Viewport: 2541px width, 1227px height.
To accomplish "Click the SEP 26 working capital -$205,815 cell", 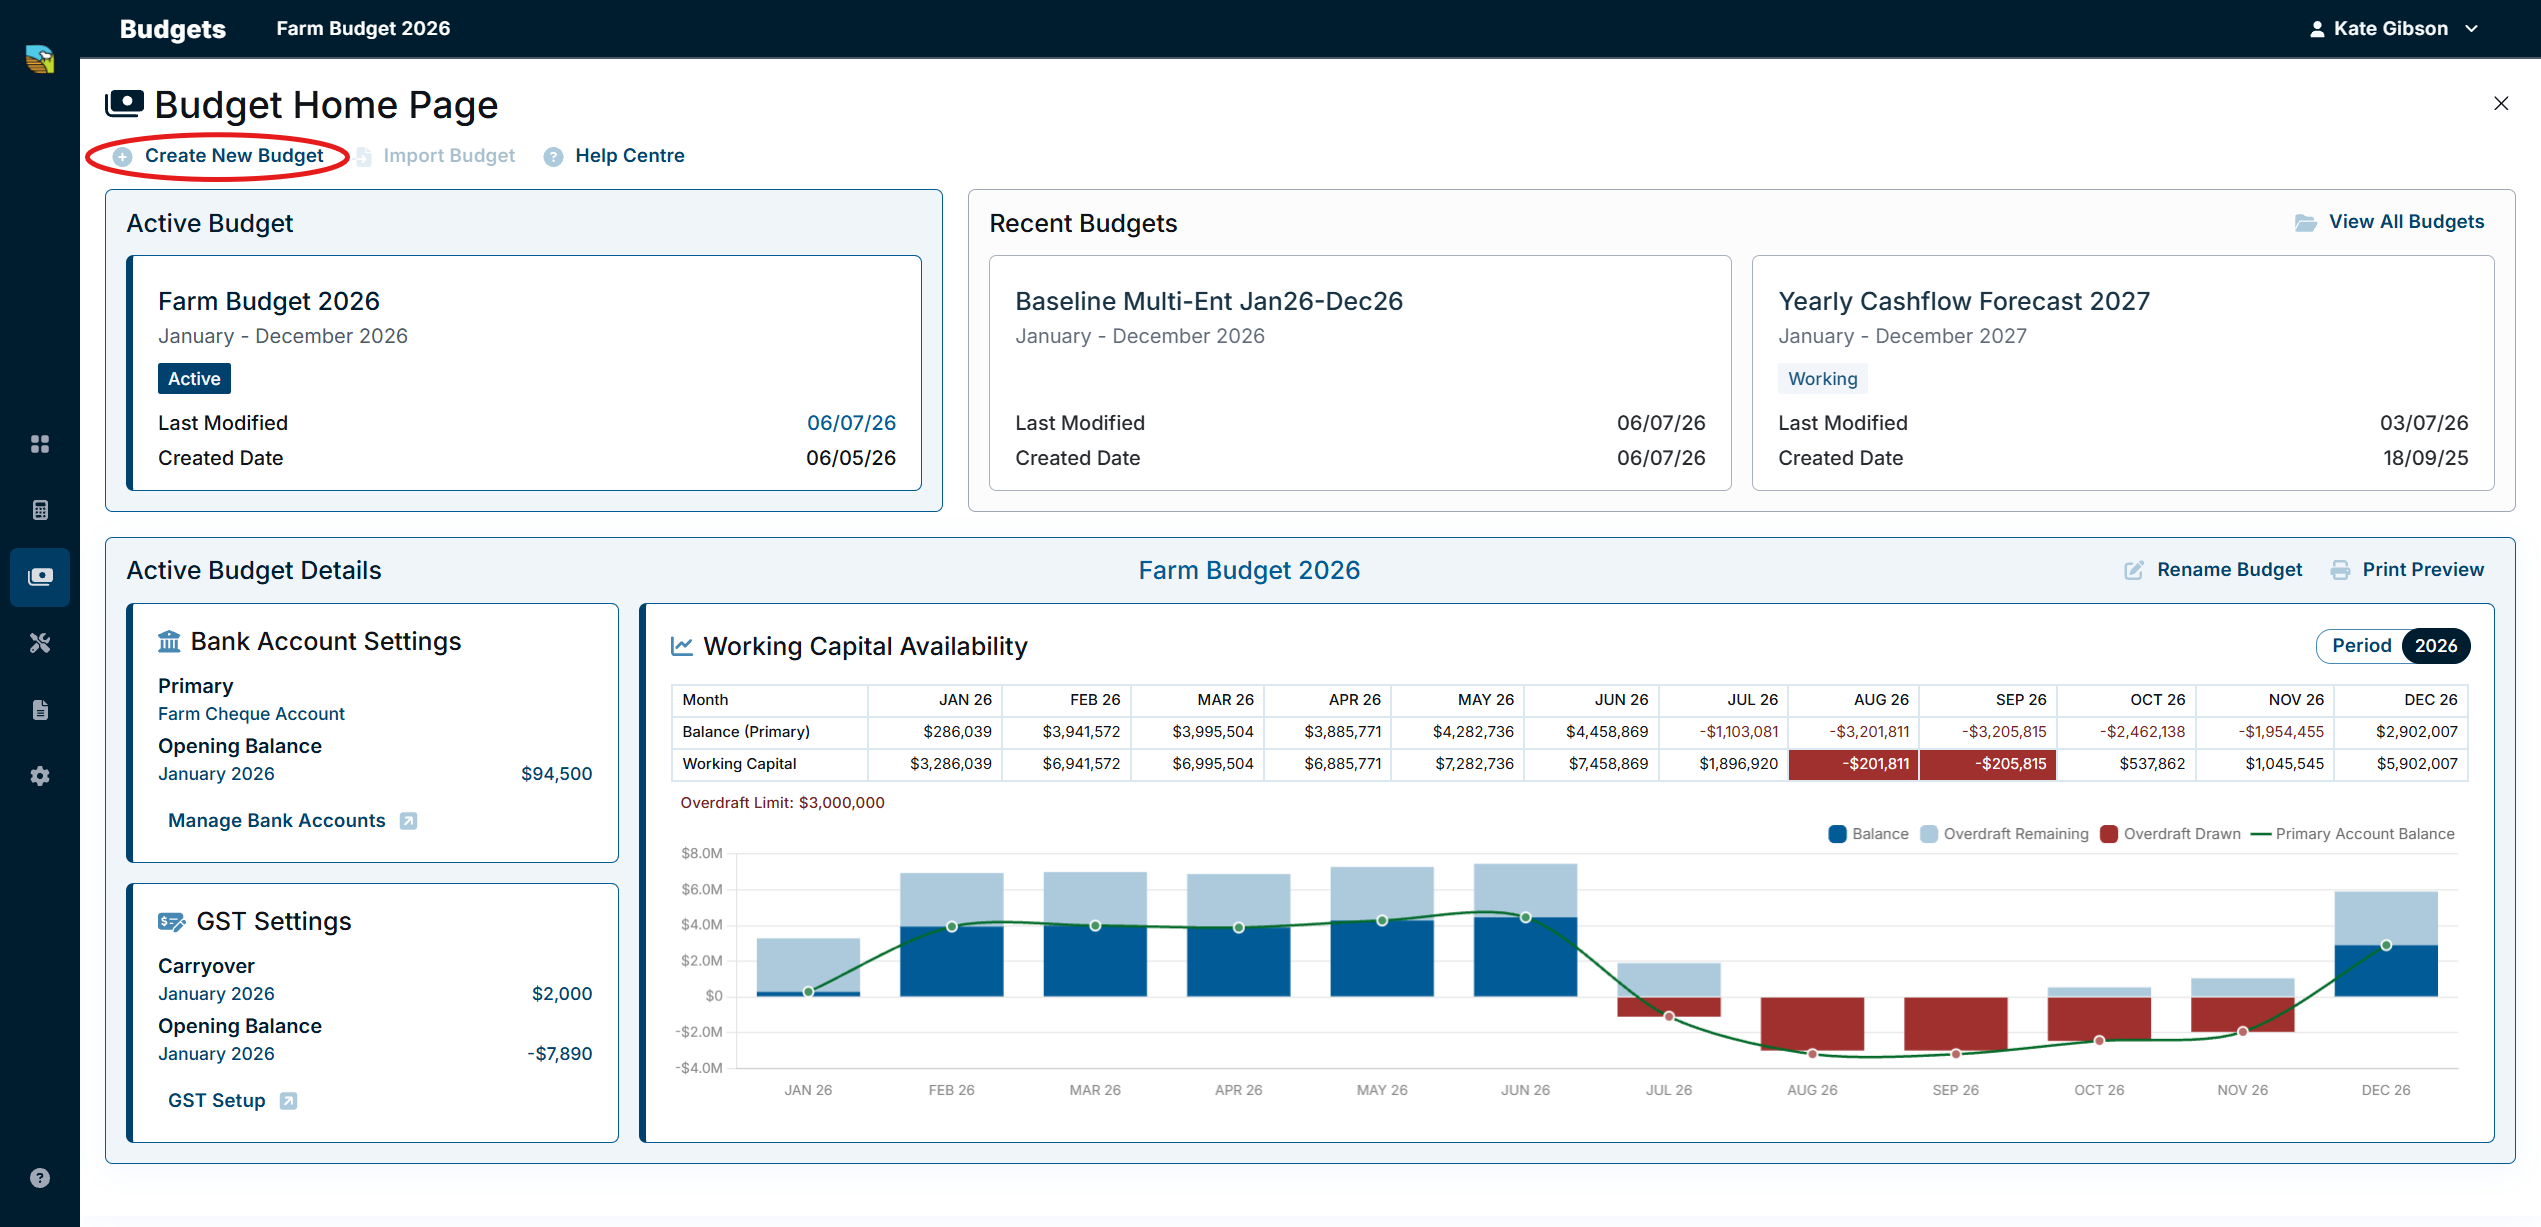I will tap(1988, 764).
